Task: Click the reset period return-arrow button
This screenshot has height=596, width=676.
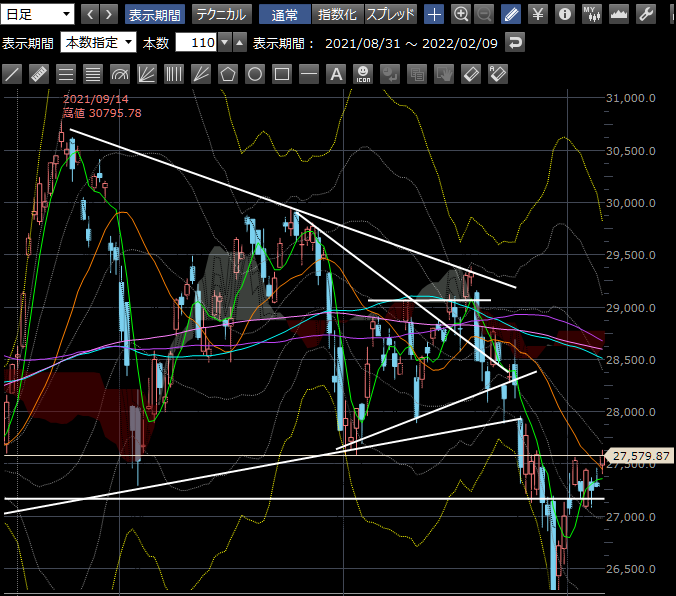Action: (515, 42)
